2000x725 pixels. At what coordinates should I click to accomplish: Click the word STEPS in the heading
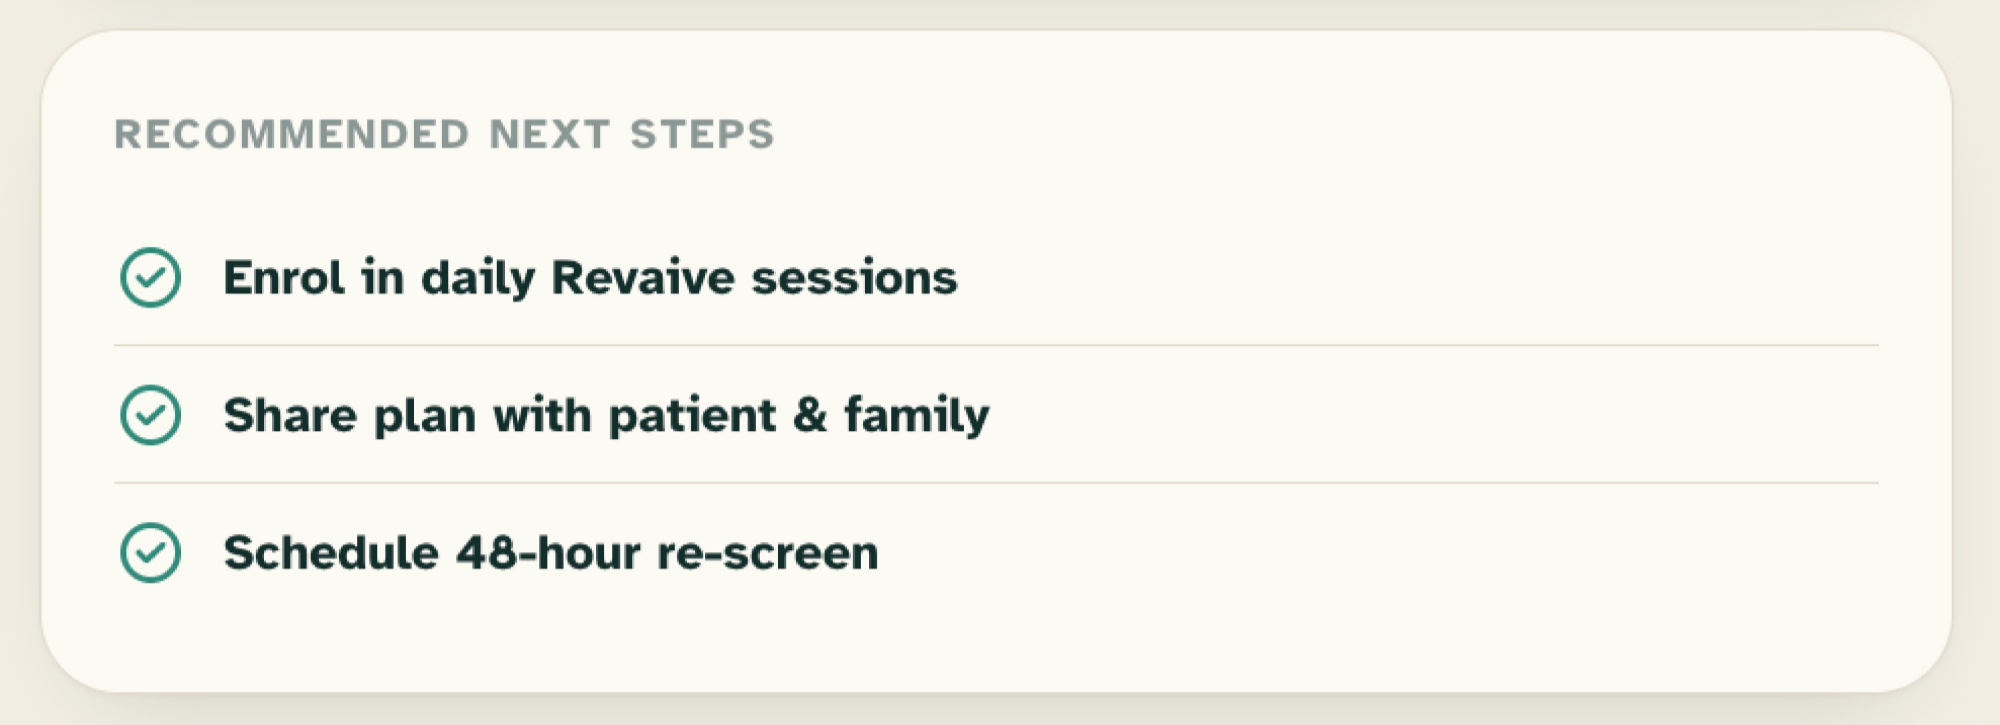point(702,134)
